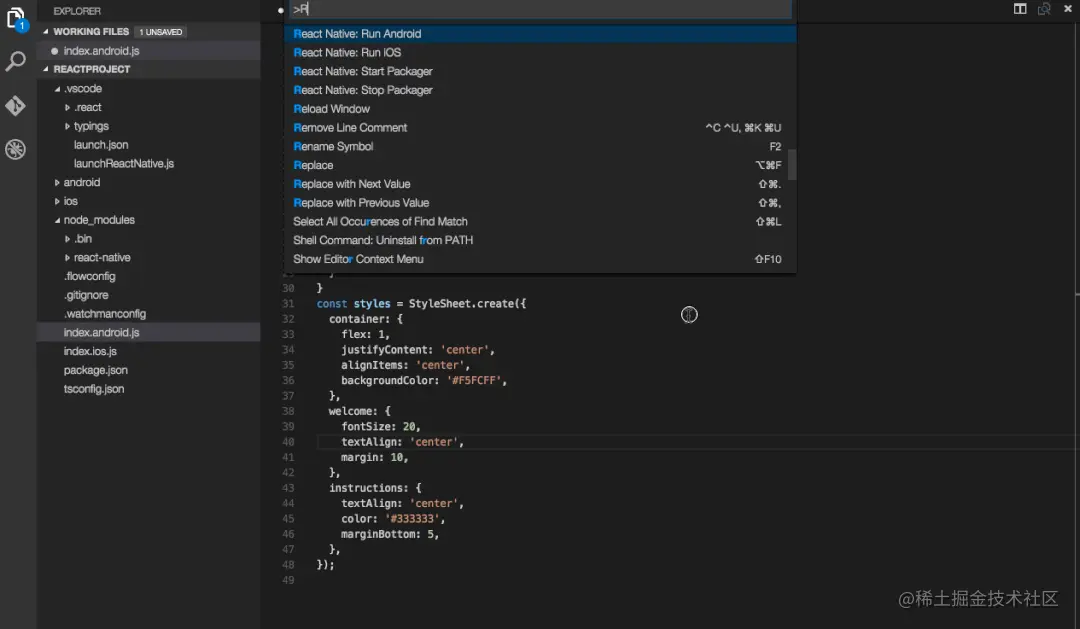Run command React Native: Run Android
The height and width of the screenshot is (629, 1080).
pyautogui.click(x=540, y=34)
